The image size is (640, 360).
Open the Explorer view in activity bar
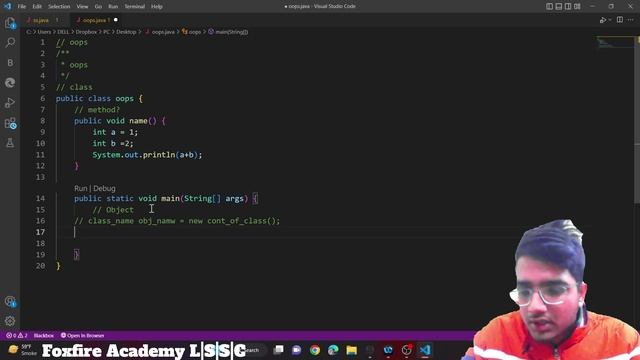pyautogui.click(x=10, y=23)
